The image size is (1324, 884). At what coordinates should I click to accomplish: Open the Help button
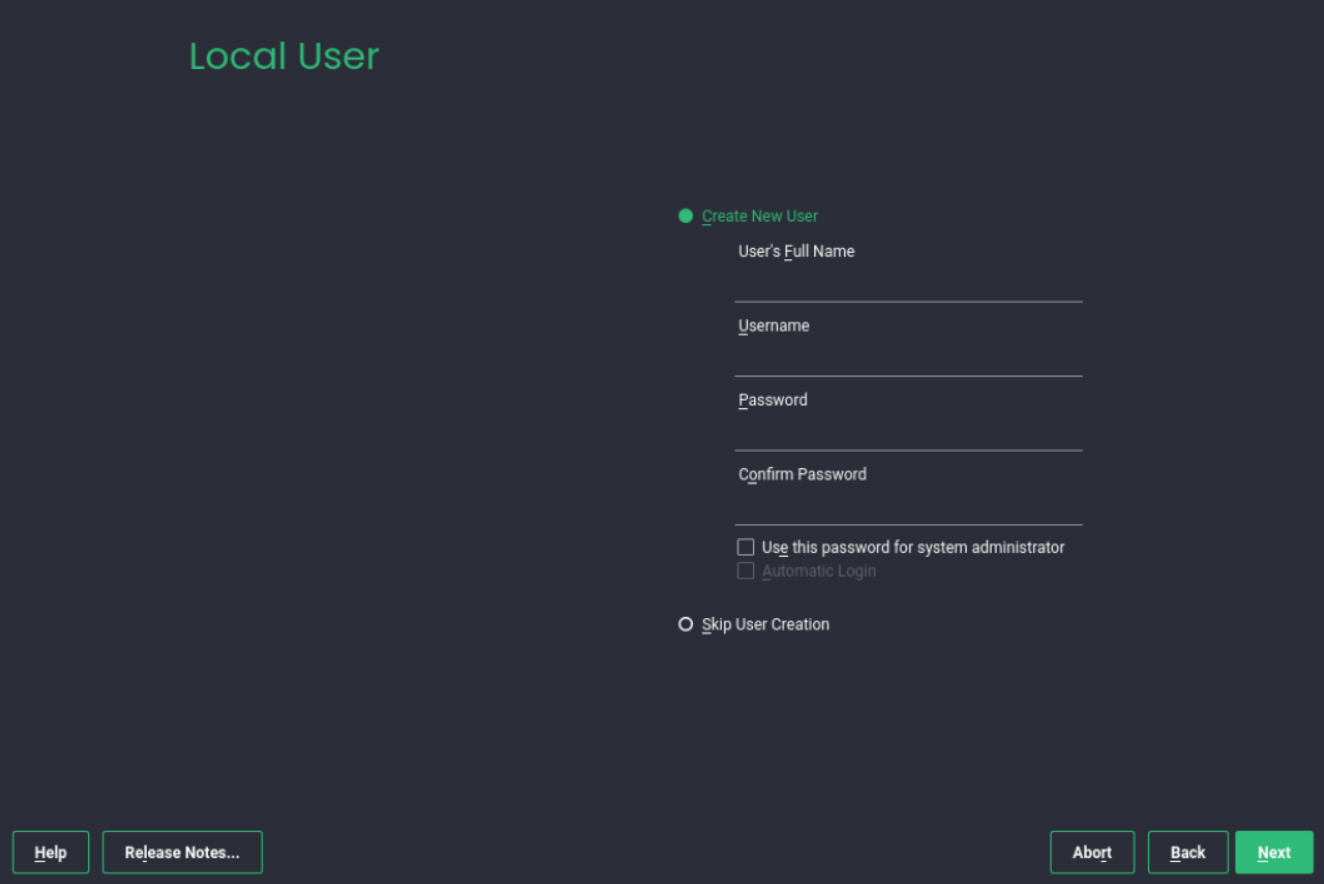coord(51,852)
